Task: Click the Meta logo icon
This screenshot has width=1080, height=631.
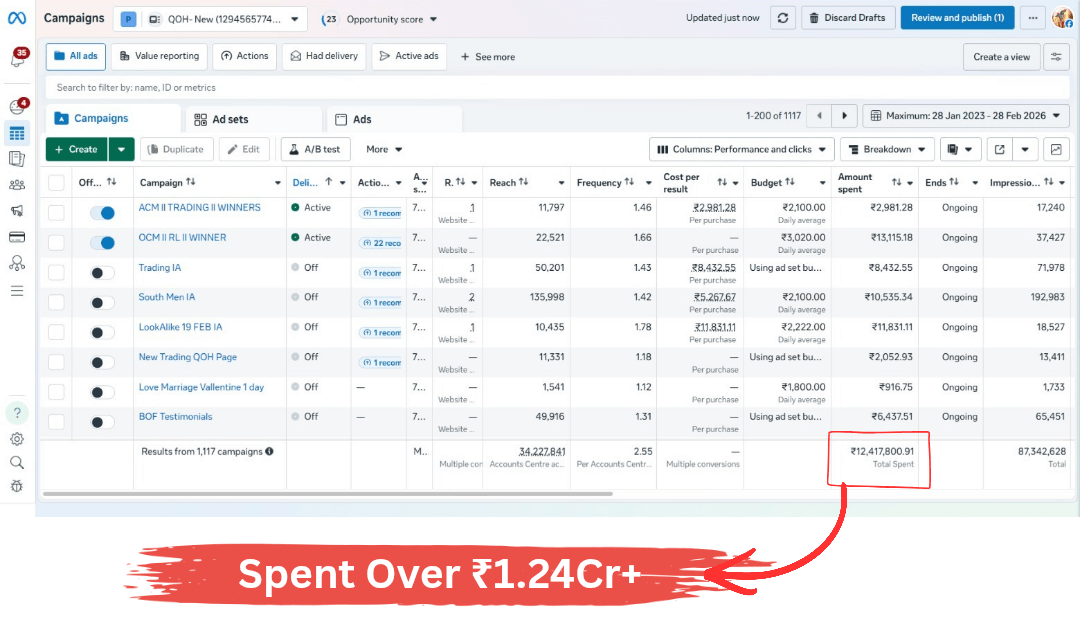Action: tap(17, 18)
